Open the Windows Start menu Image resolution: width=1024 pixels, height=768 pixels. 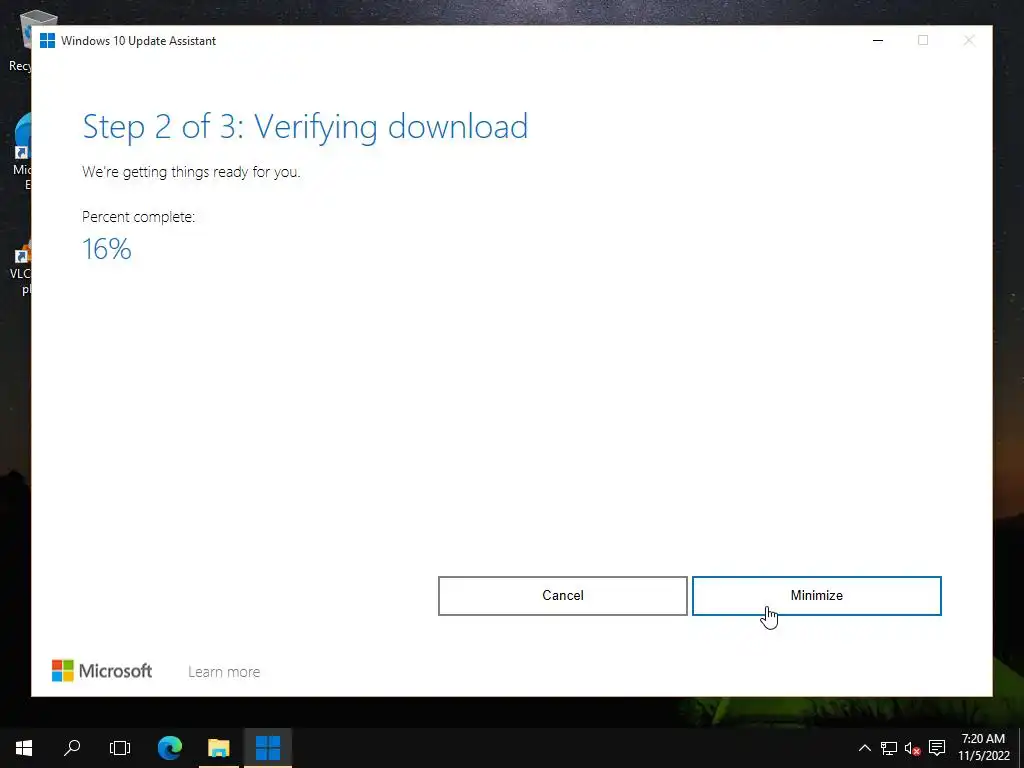coord(24,748)
